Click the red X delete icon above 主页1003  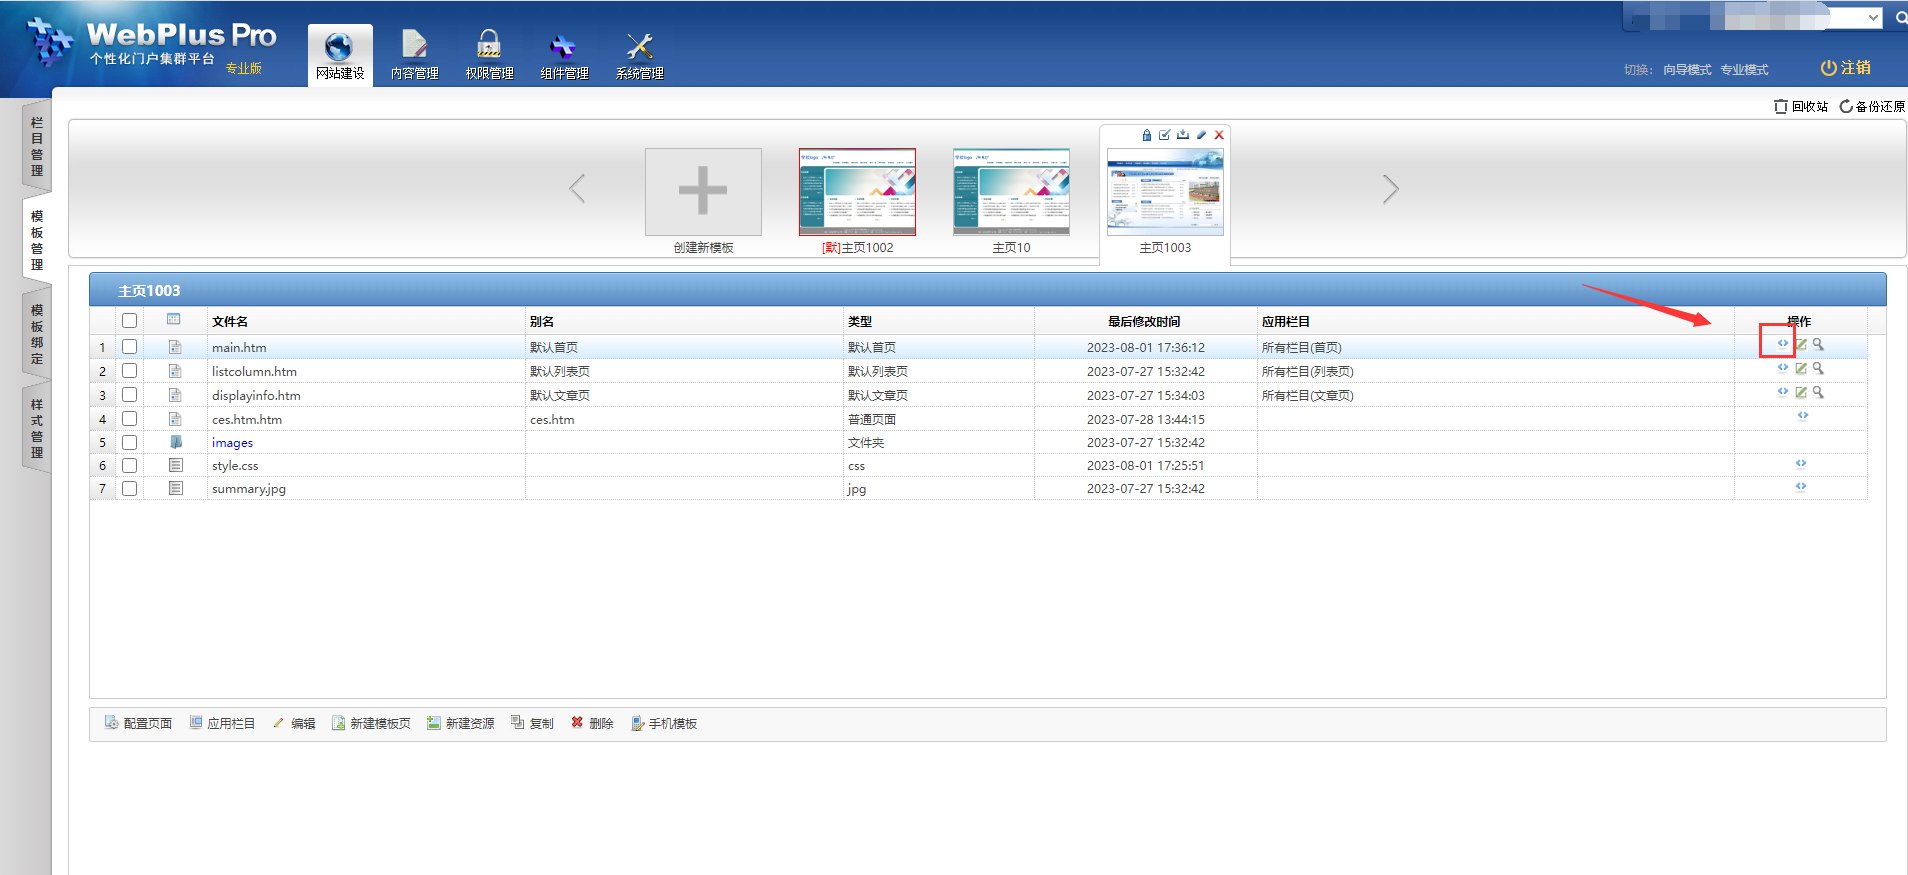pos(1219,135)
